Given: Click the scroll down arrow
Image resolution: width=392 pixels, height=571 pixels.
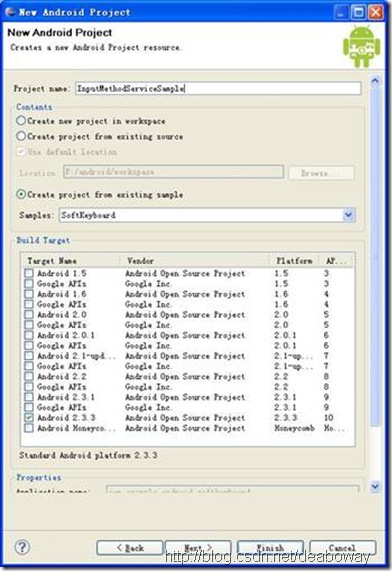Looking at the screenshot, I should [375, 486].
